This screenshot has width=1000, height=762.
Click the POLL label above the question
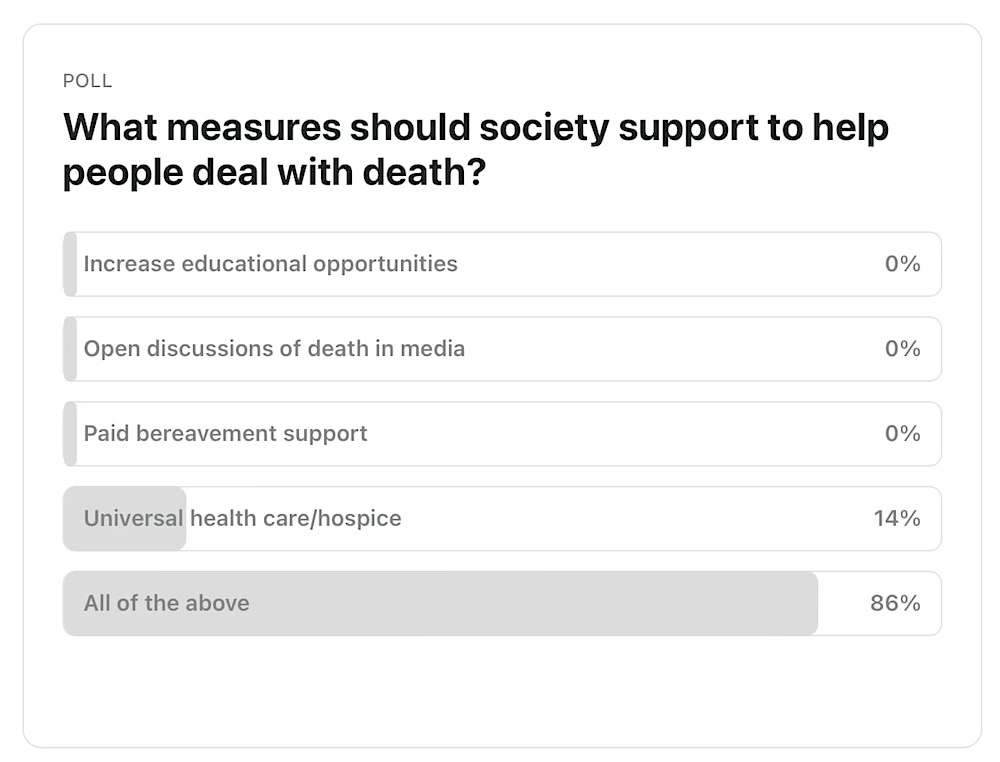pyautogui.click(x=87, y=81)
